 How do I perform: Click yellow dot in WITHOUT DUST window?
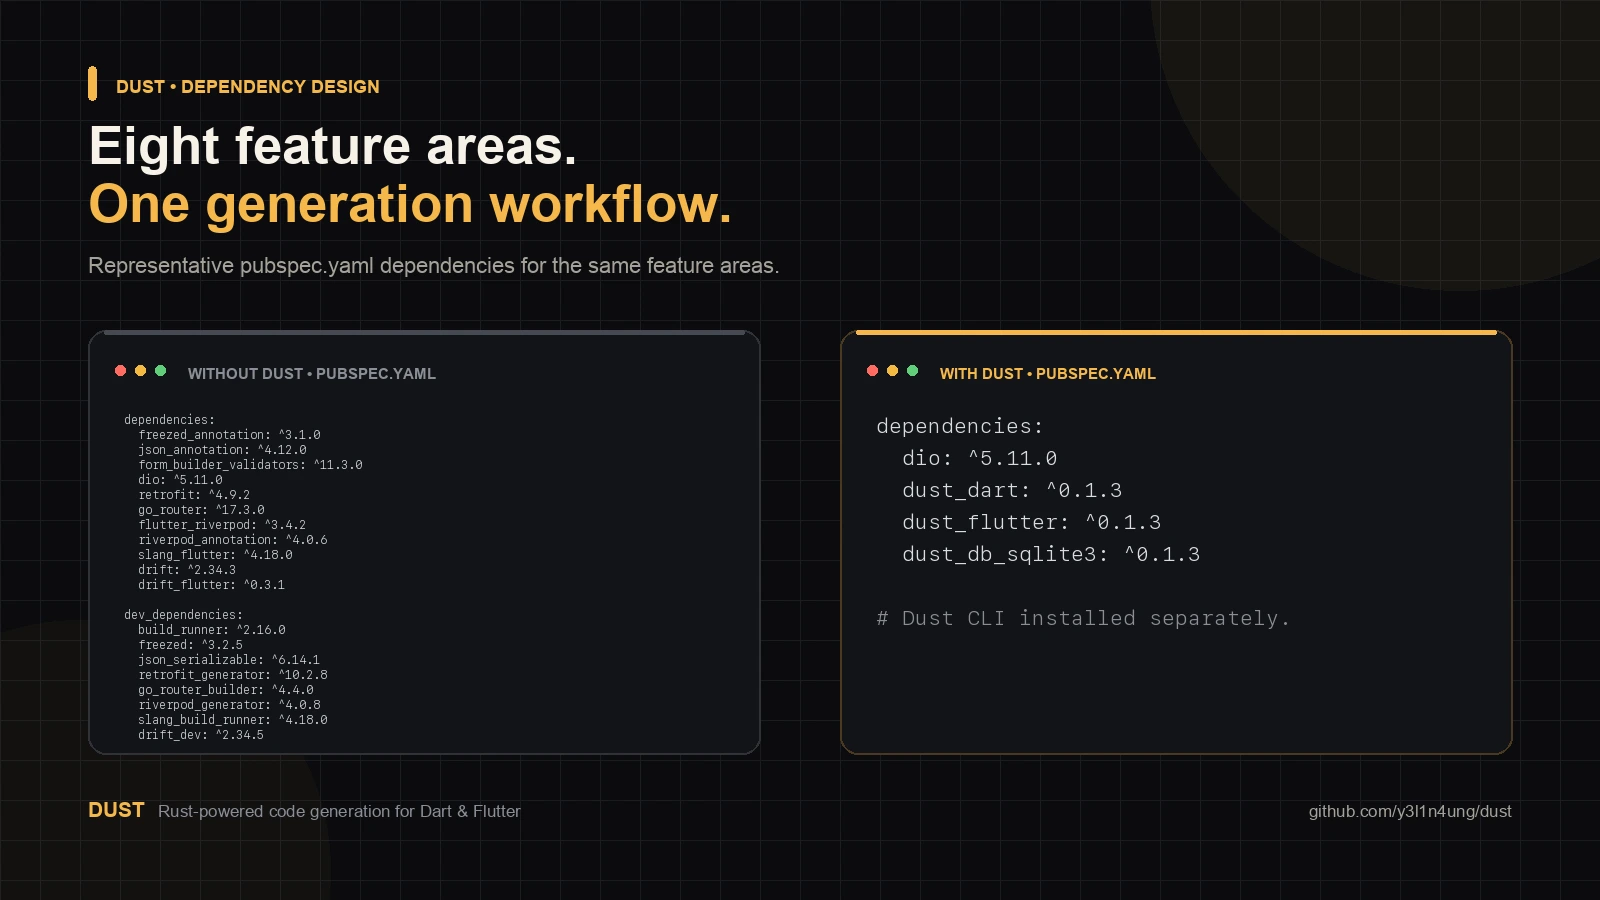coord(140,371)
